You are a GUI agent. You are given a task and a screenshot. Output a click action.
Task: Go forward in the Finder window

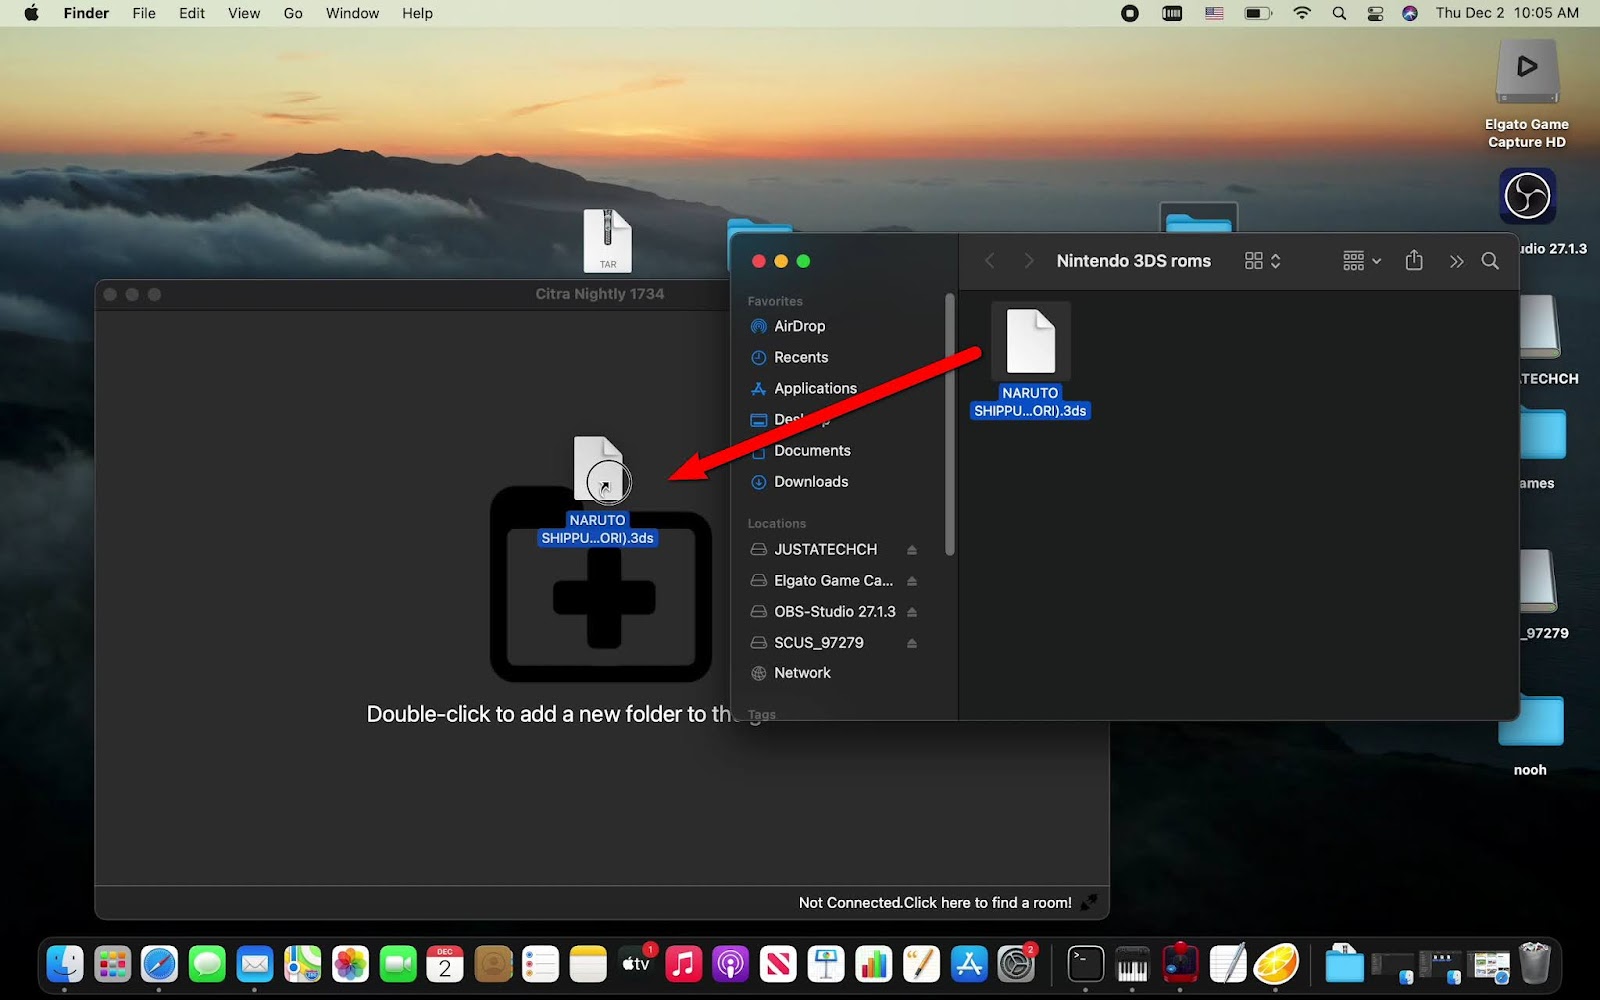(x=1028, y=261)
